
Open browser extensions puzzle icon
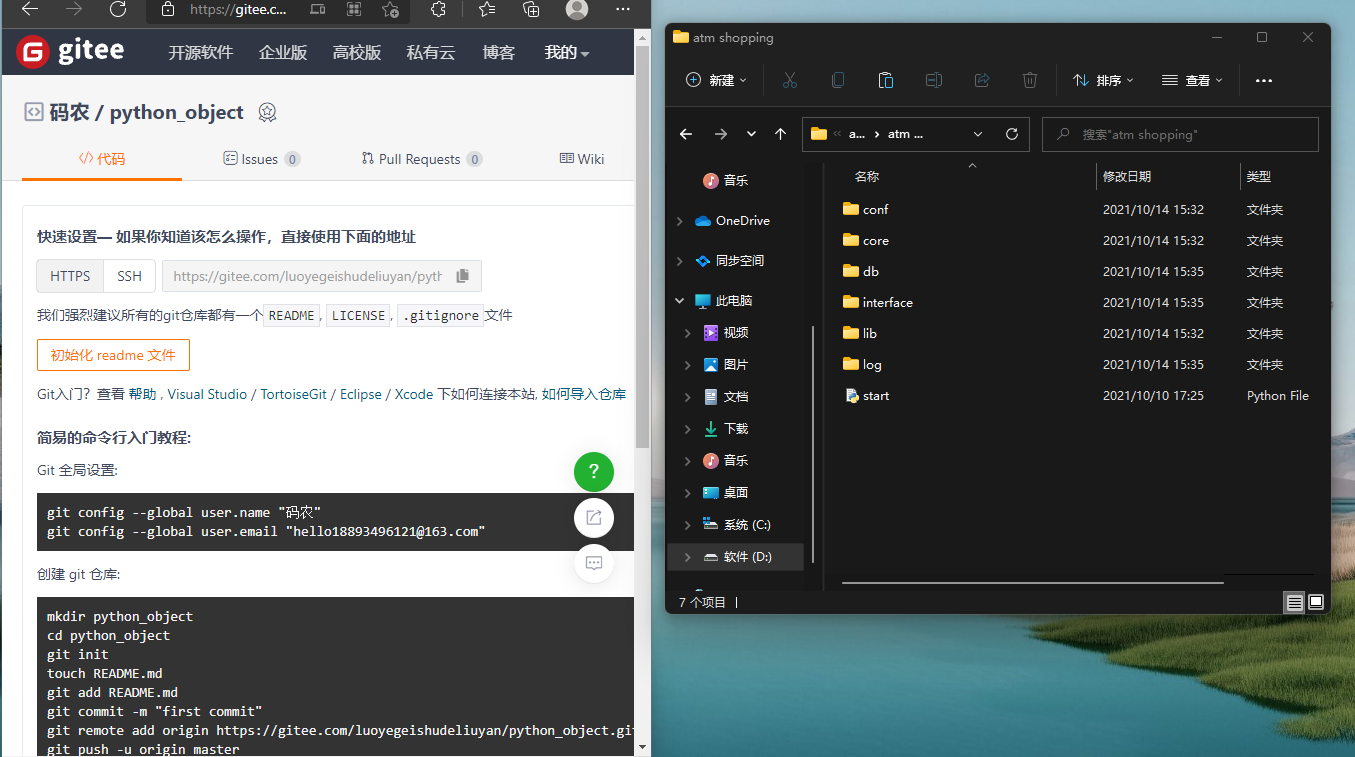[438, 9]
